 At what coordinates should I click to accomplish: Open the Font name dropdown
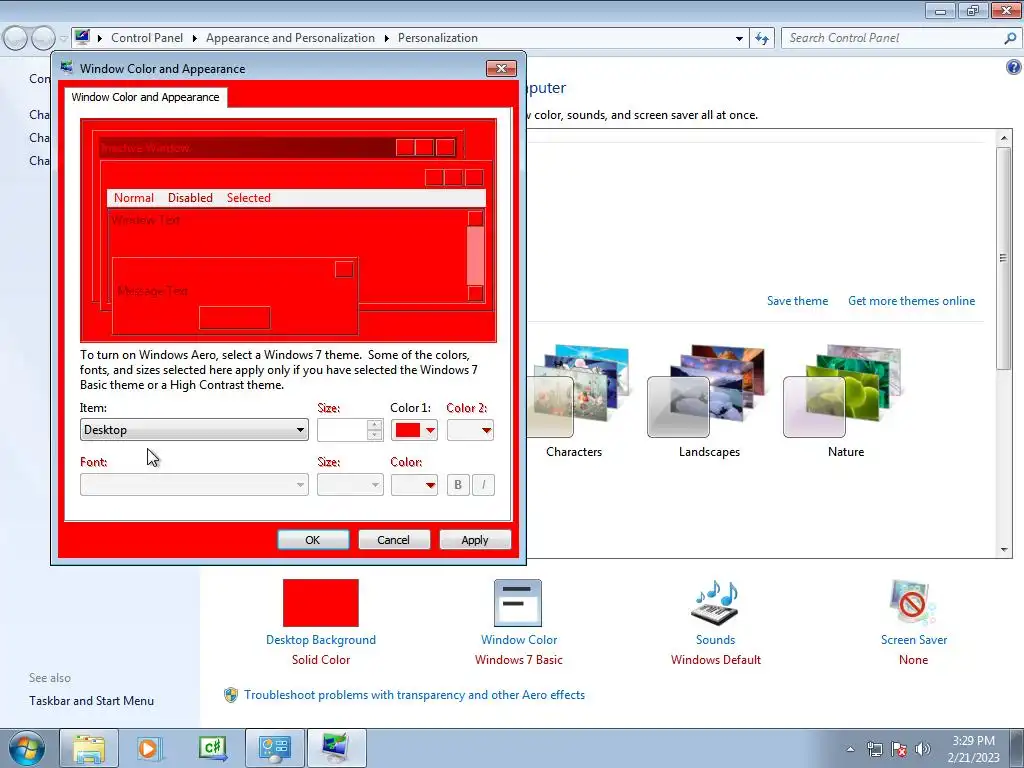pos(194,485)
